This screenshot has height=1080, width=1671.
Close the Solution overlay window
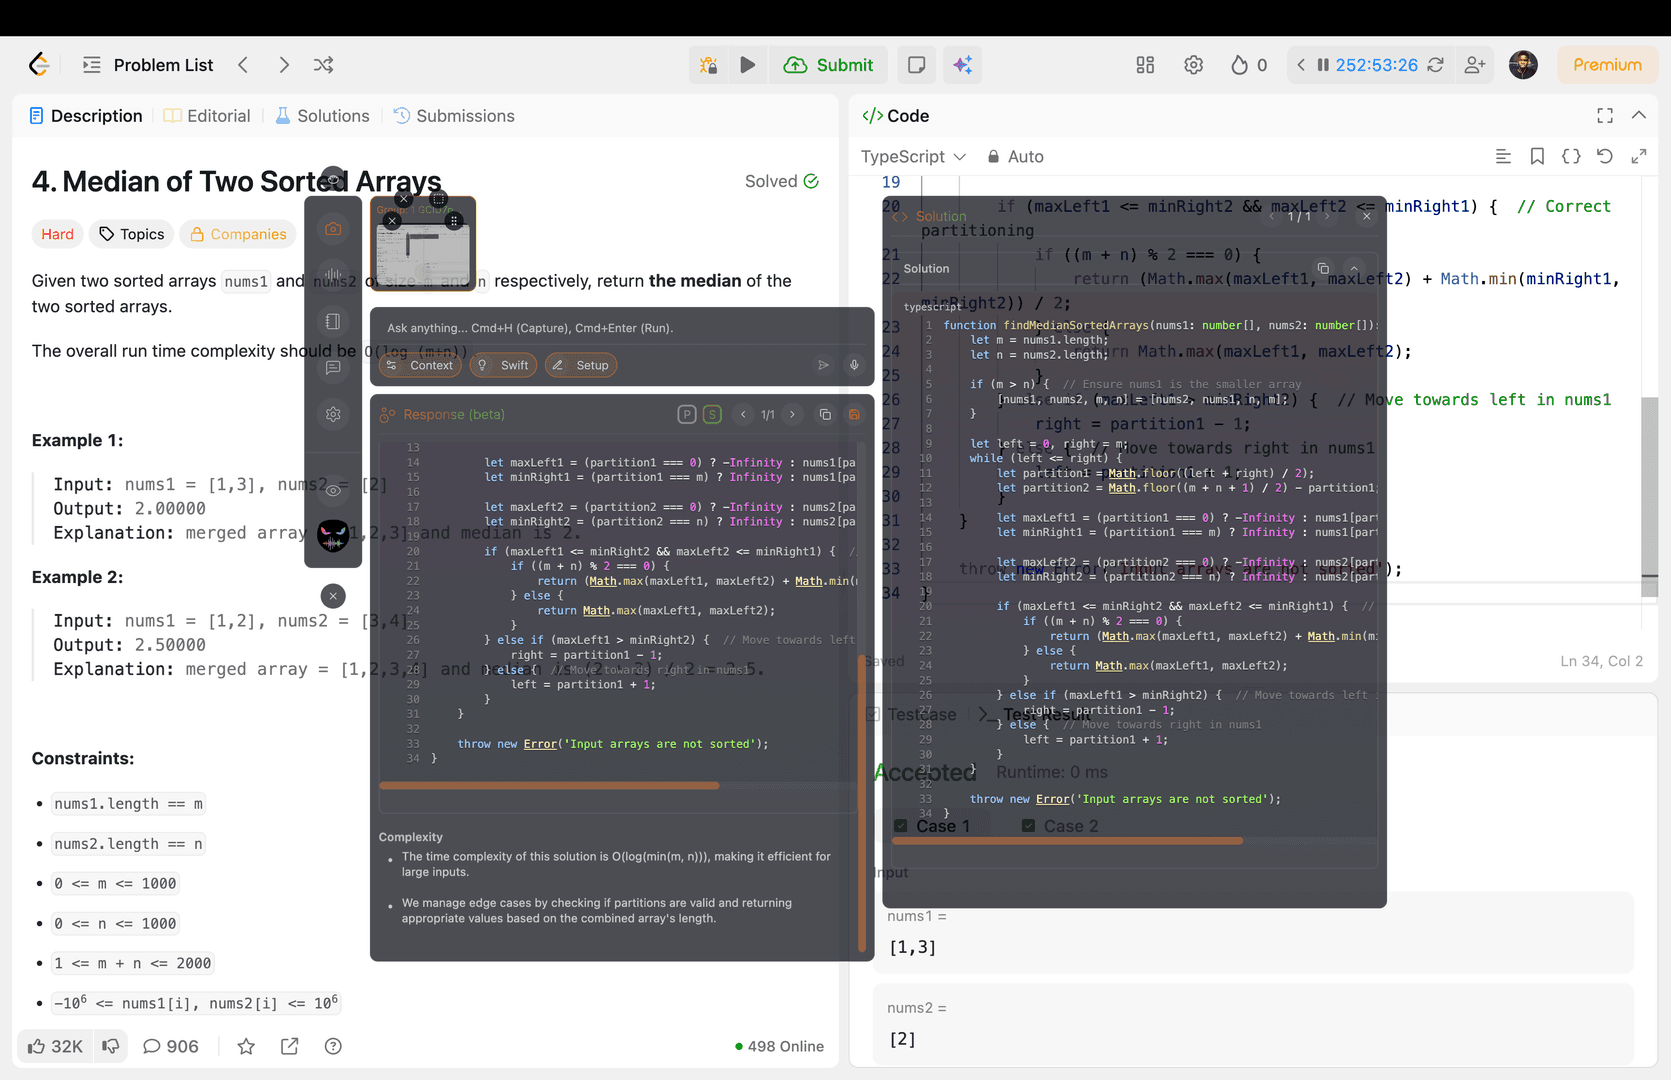point(1366,216)
